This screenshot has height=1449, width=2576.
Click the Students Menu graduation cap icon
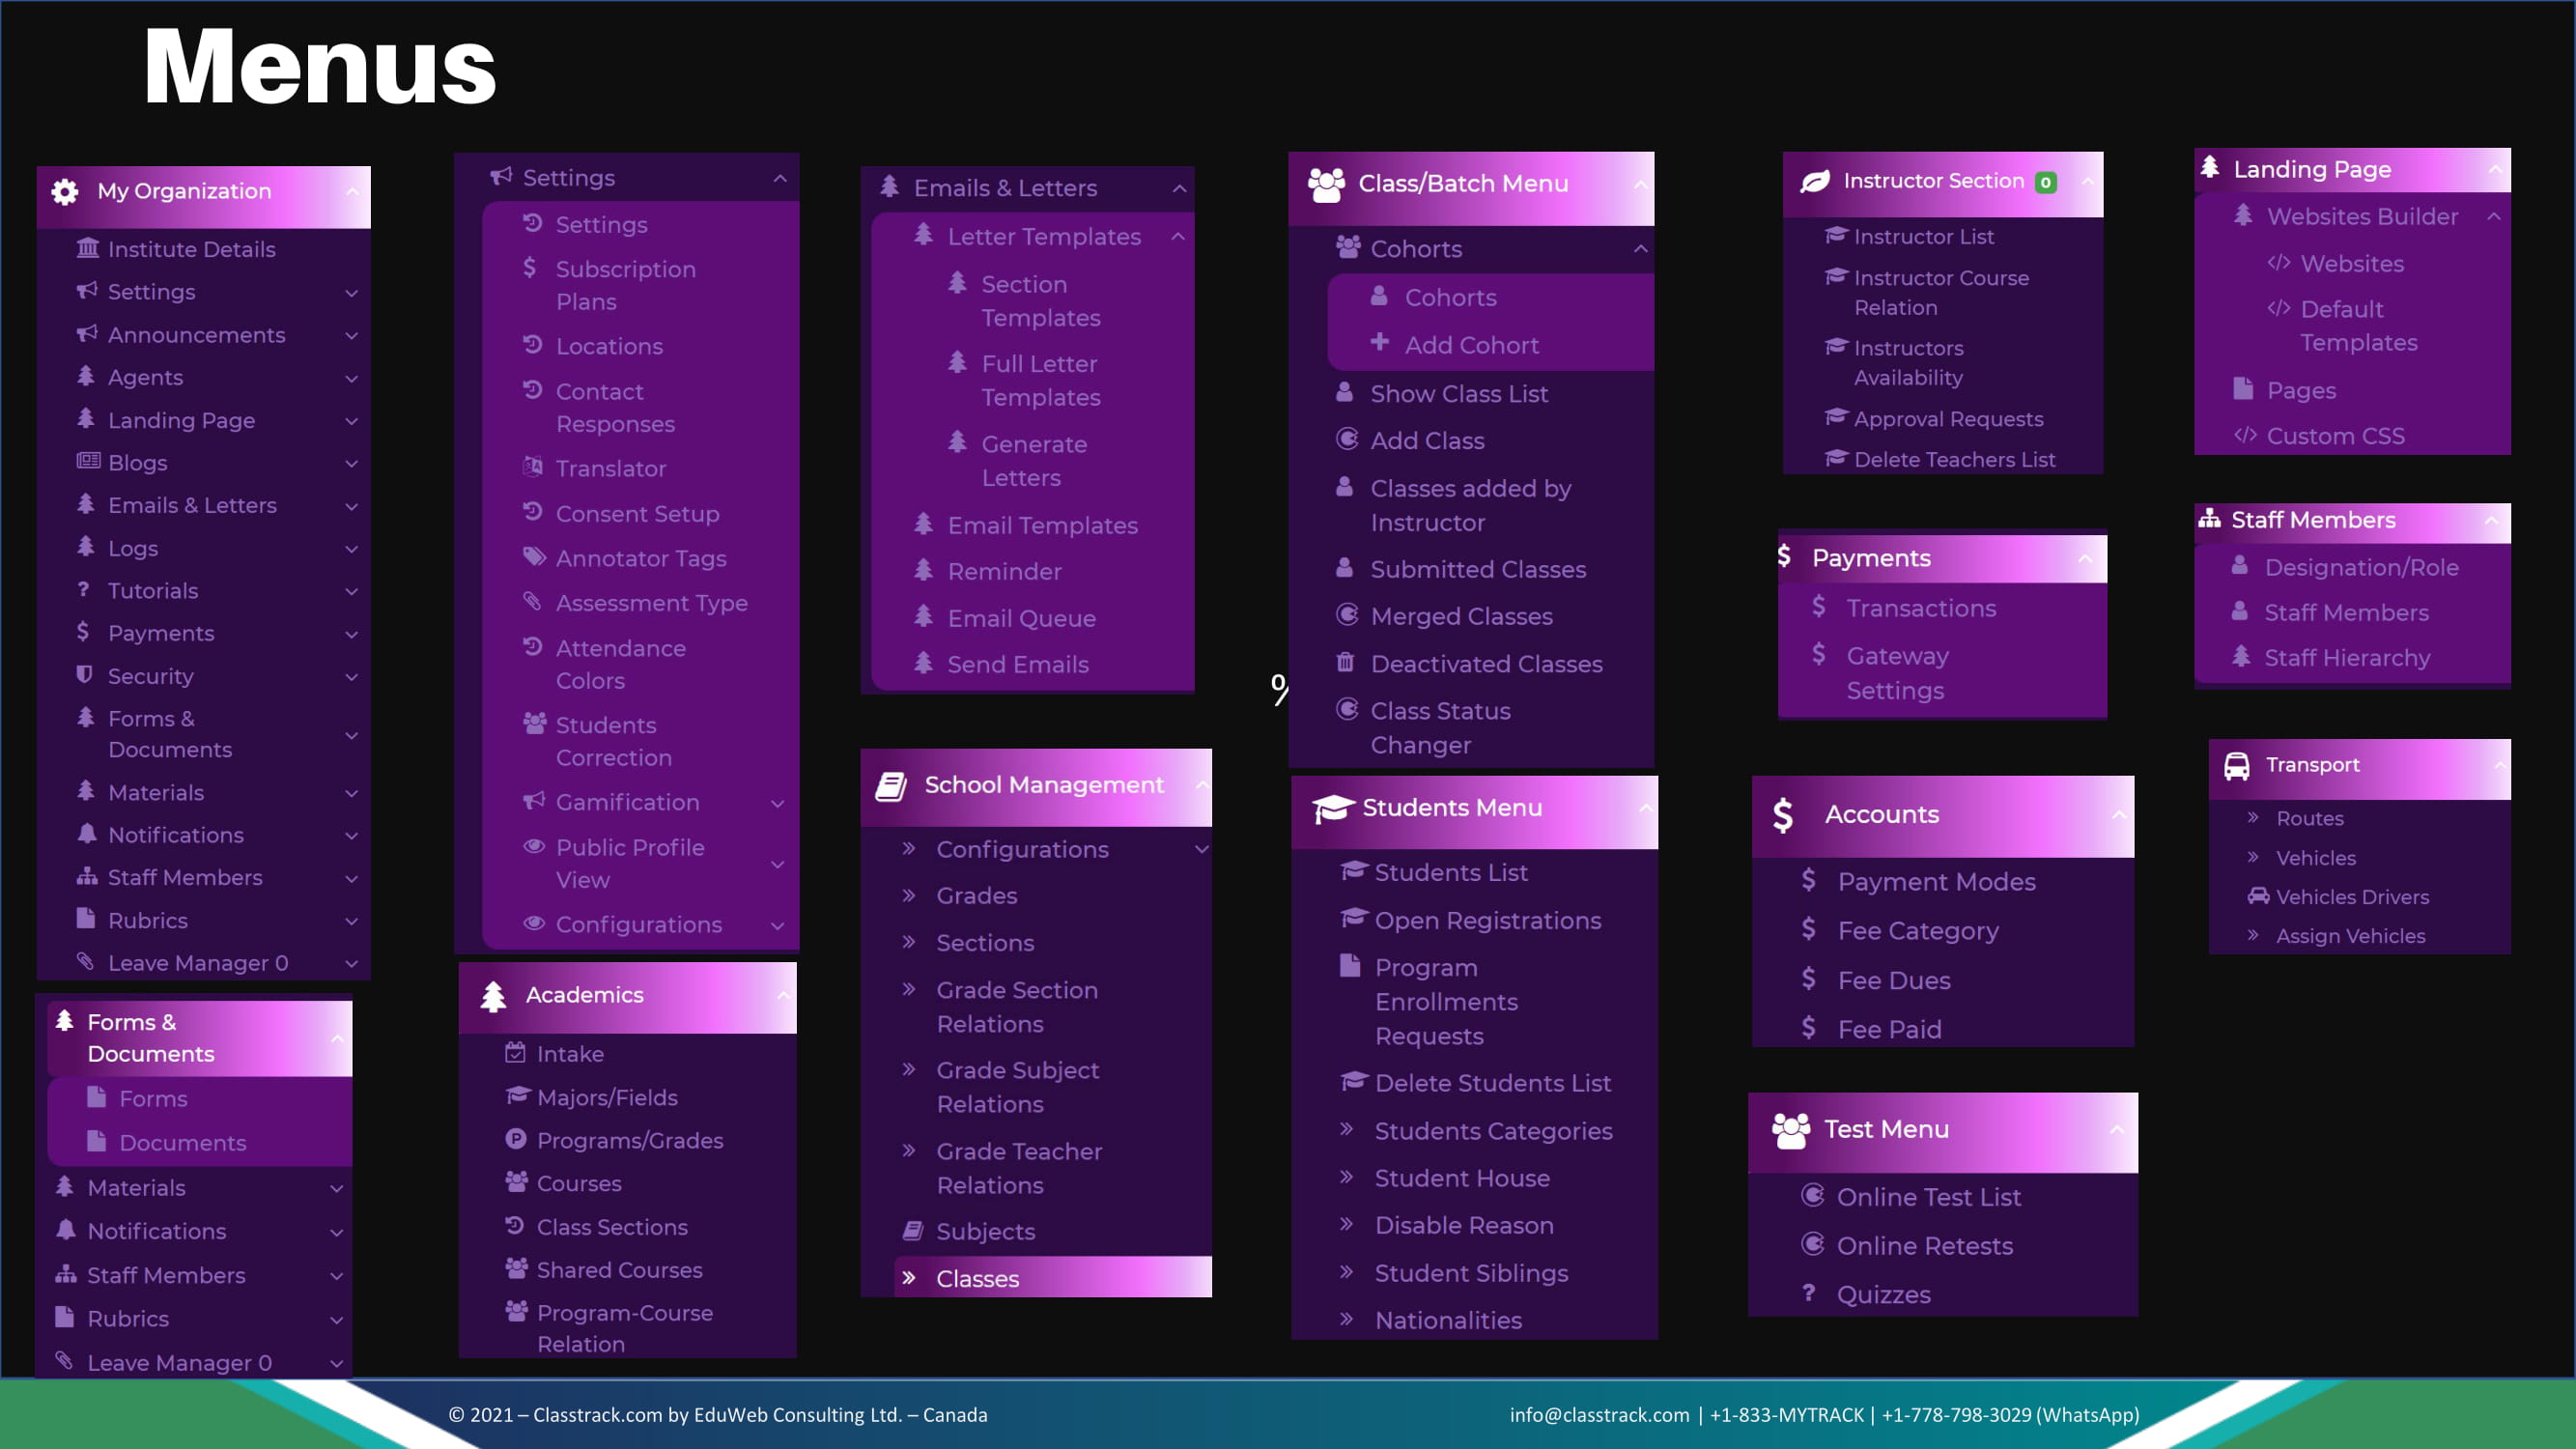click(1333, 808)
